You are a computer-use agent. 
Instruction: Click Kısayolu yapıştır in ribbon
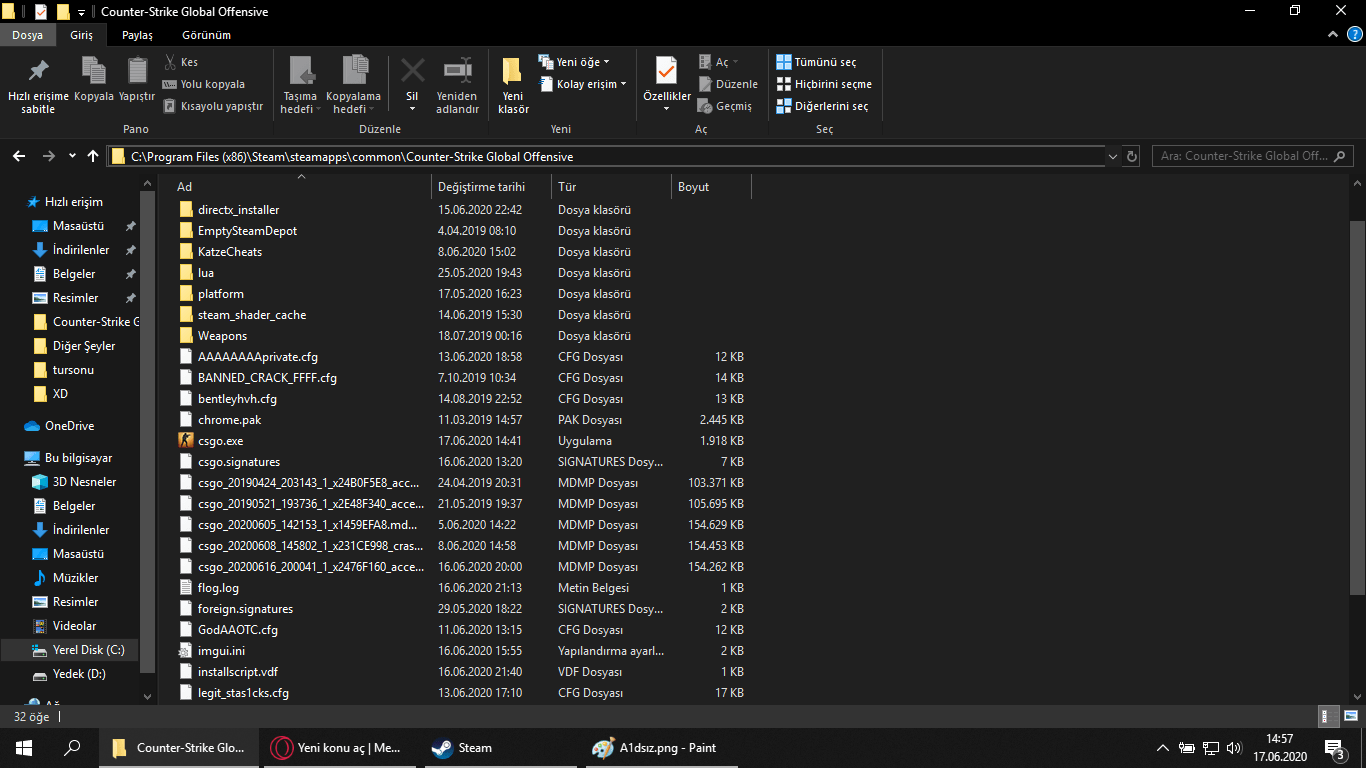pos(212,106)
